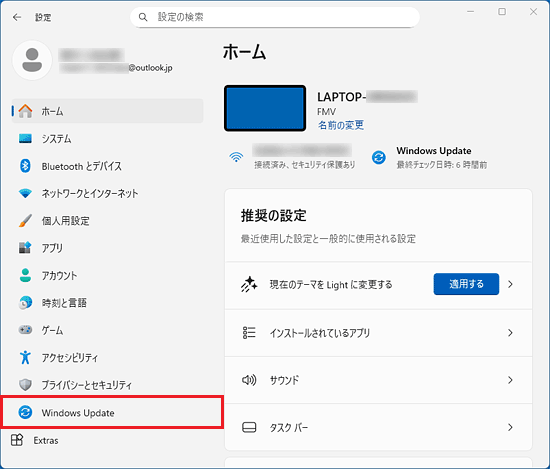Viewport: 550px width, 469px height.
Task: Maximize the Settings window
Action: tap(502, 12)
